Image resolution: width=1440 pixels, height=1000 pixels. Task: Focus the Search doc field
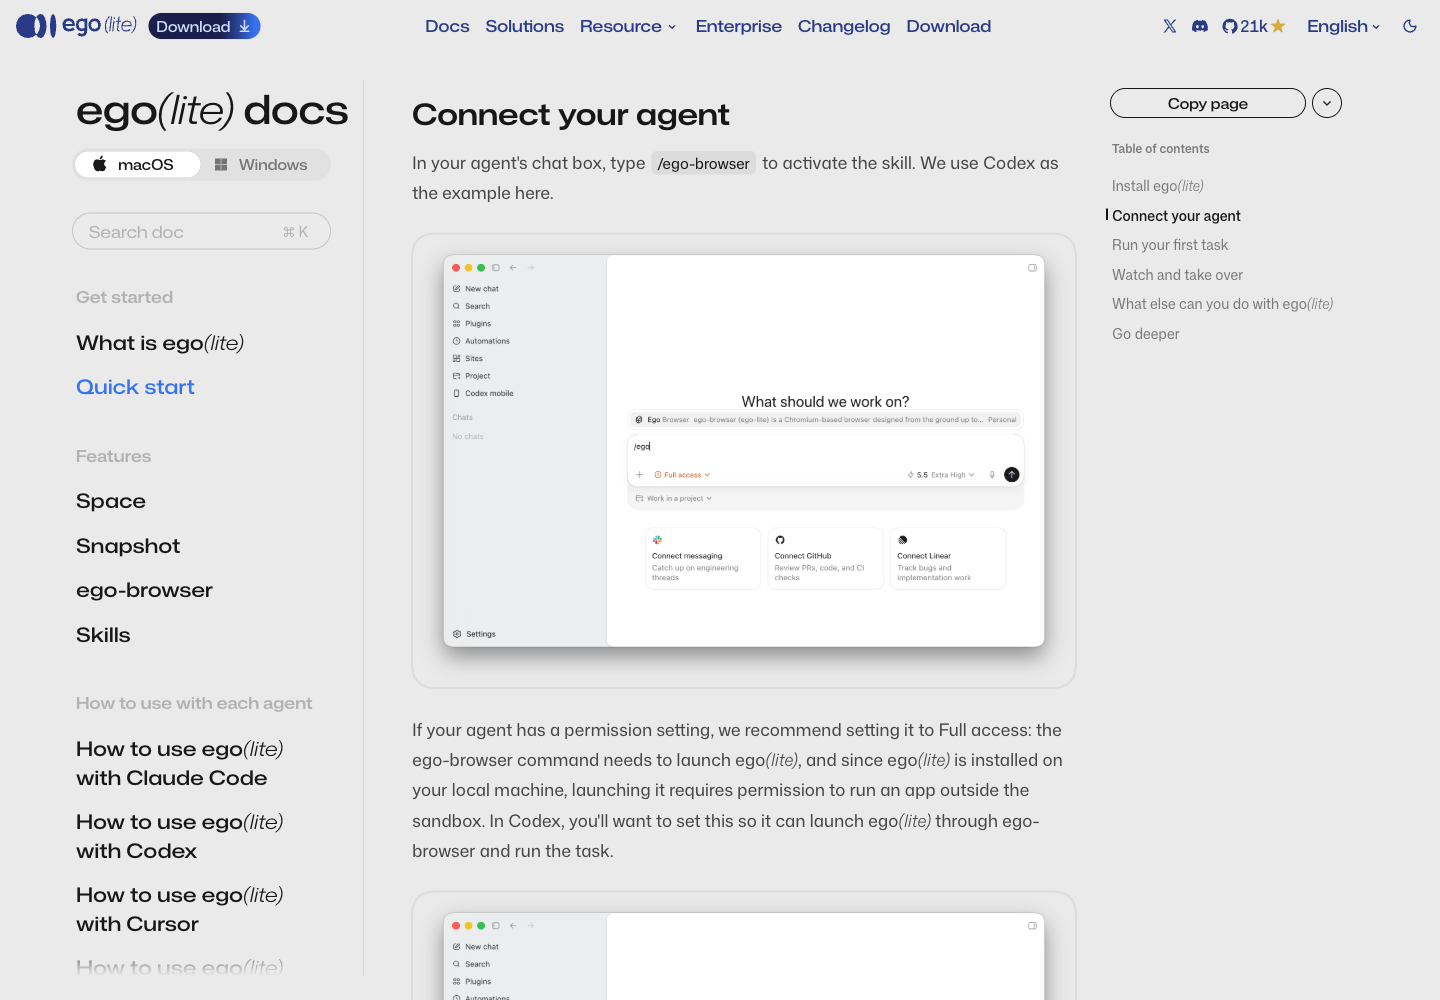click(x=201, y=231)
